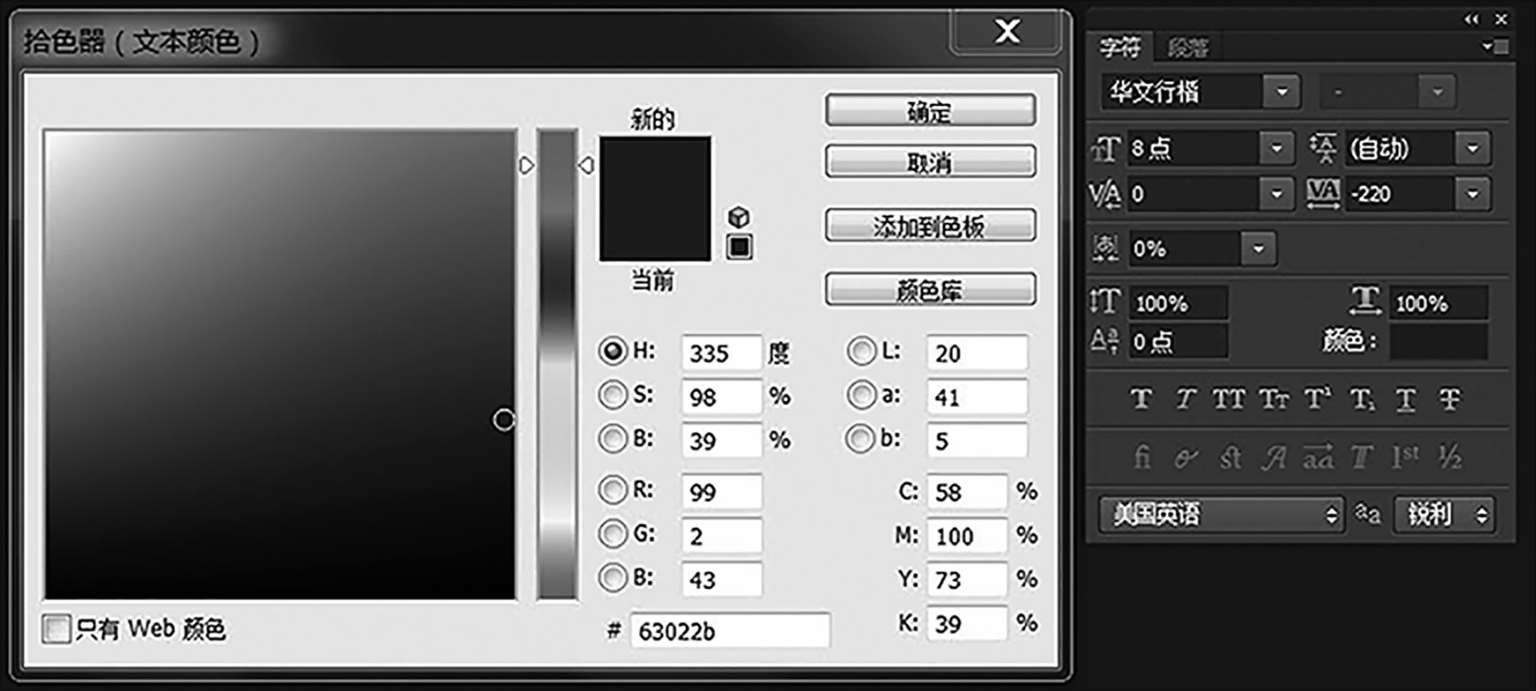The image size is (1536, 691).
Task: Click the tracking VA icon beside -220
Action: [x=1323, y=193]
